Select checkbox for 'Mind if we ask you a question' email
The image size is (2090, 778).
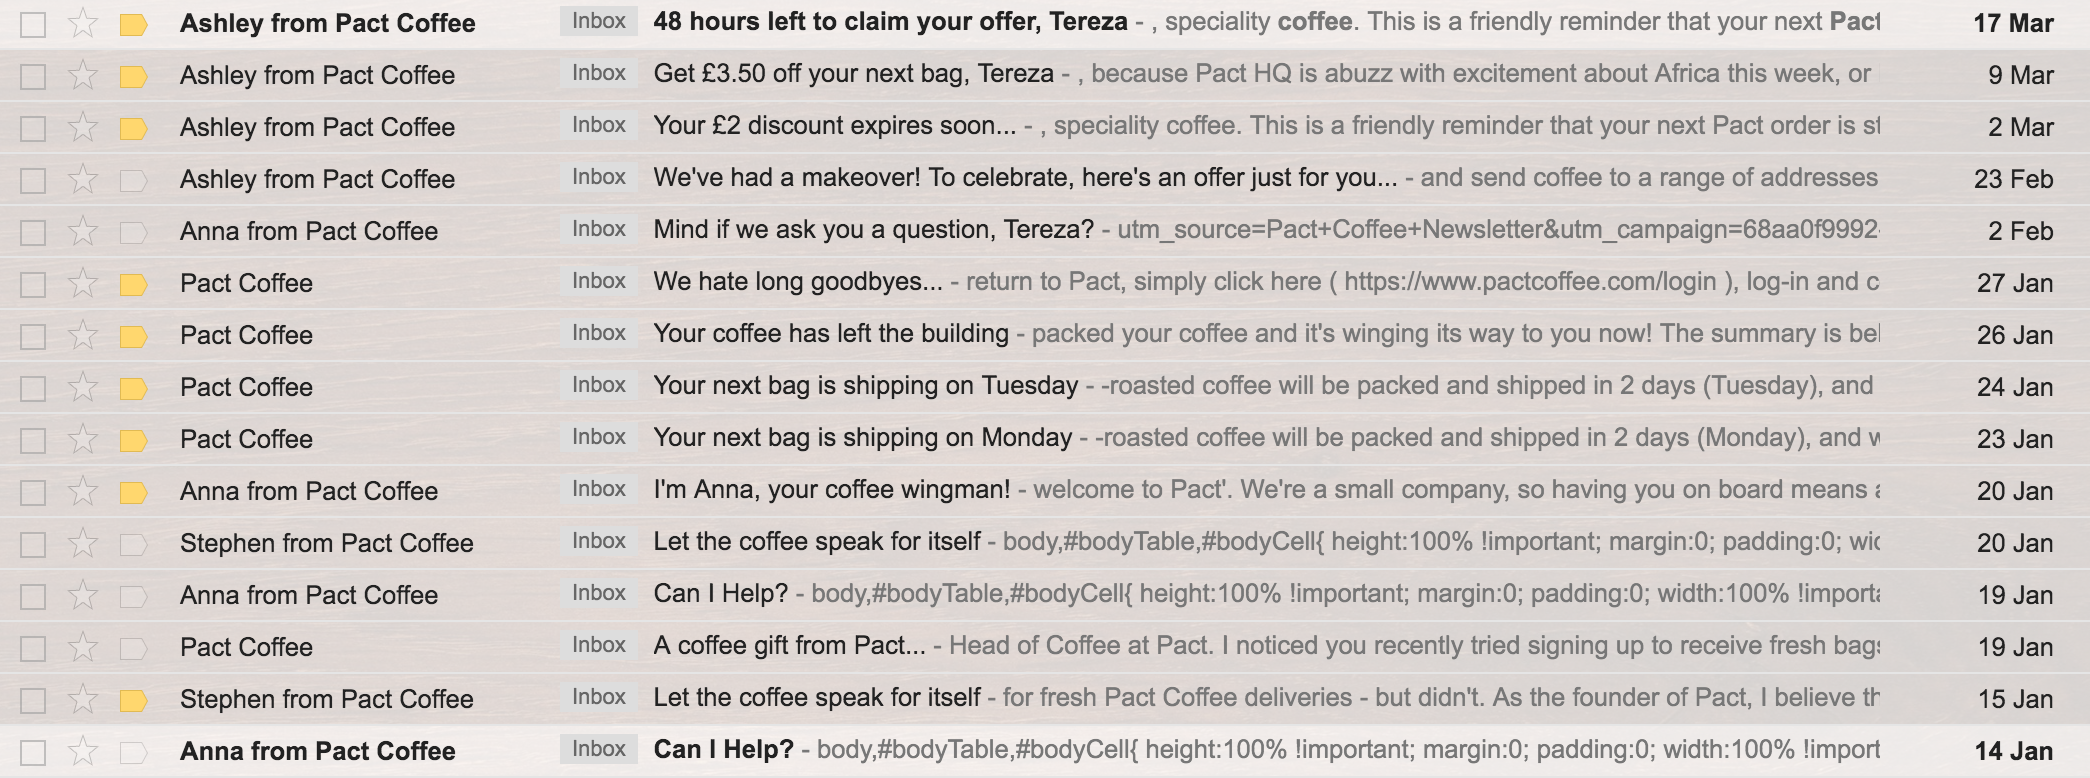[33, 232]
